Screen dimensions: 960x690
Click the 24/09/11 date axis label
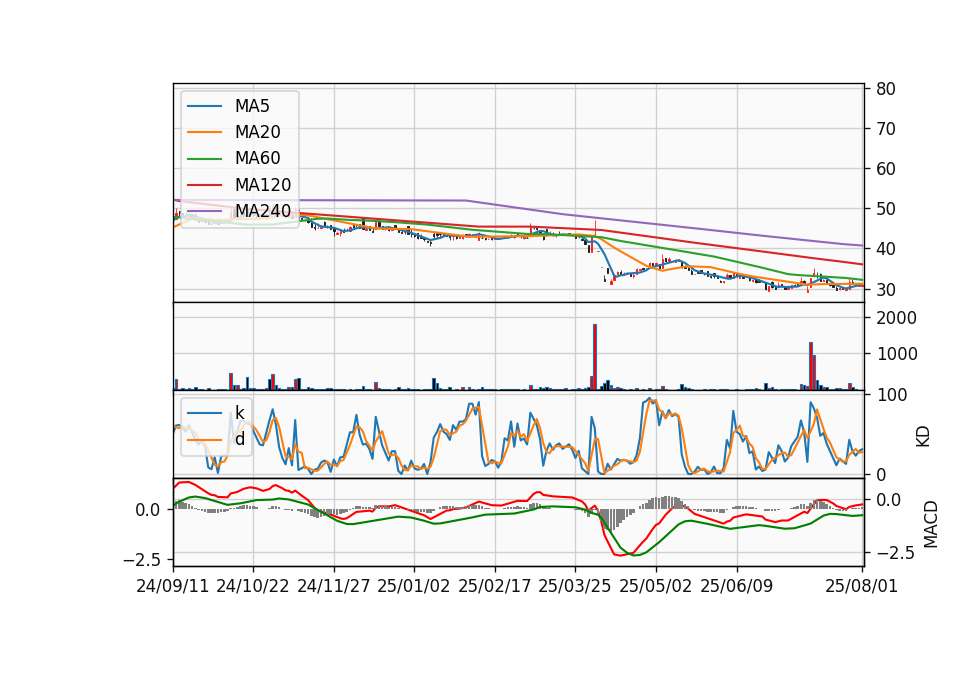[x=173, y=587]
